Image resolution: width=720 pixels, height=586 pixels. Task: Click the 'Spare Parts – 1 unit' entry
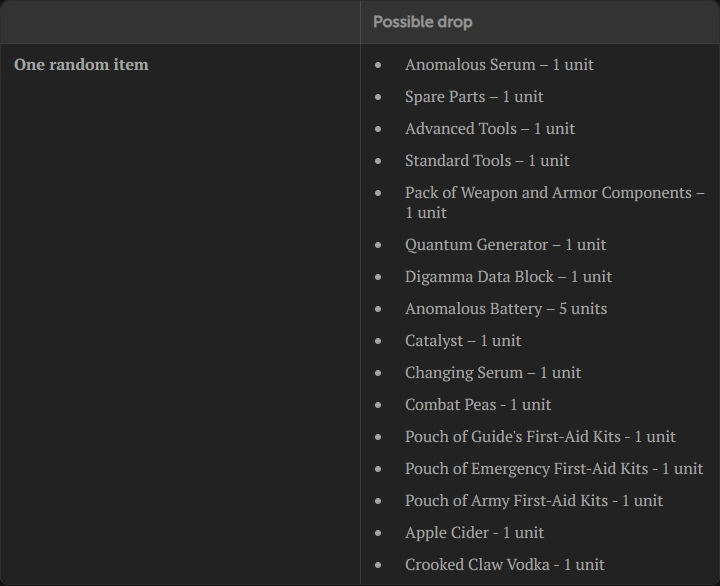(x=473, y=97)
